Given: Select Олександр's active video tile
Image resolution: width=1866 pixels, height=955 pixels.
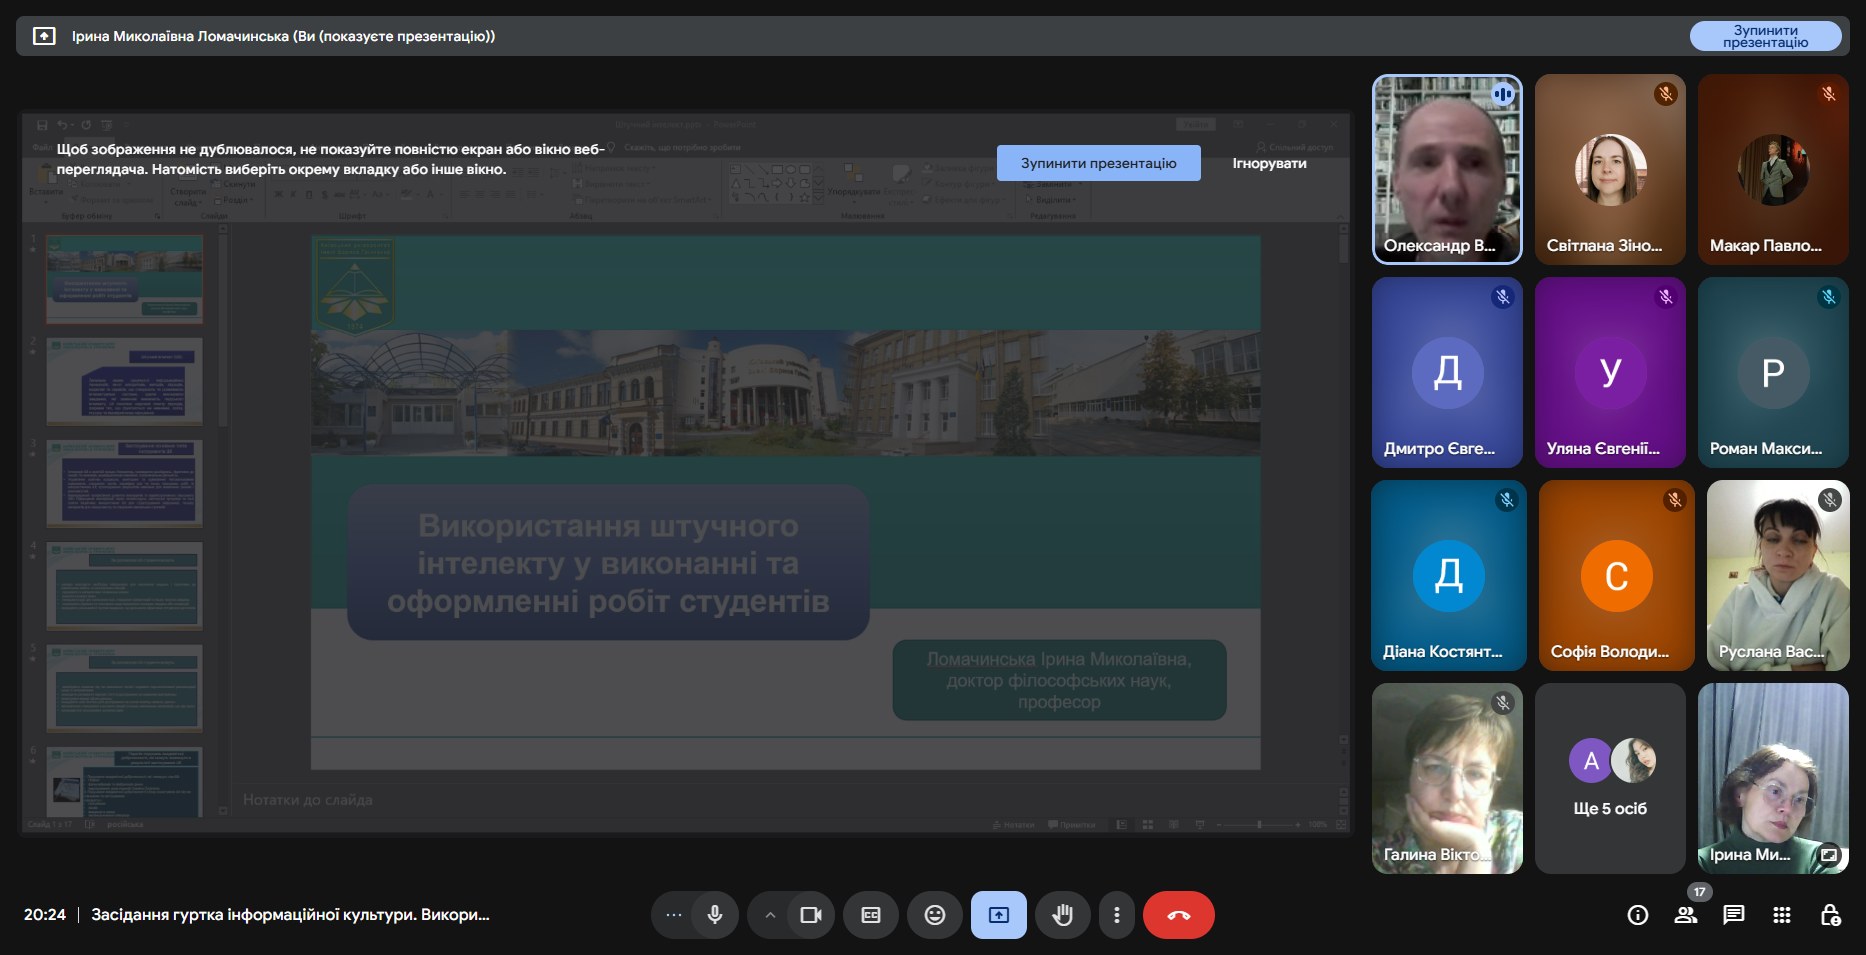Looking at the screenshot, I should [x=1447, y=169].
